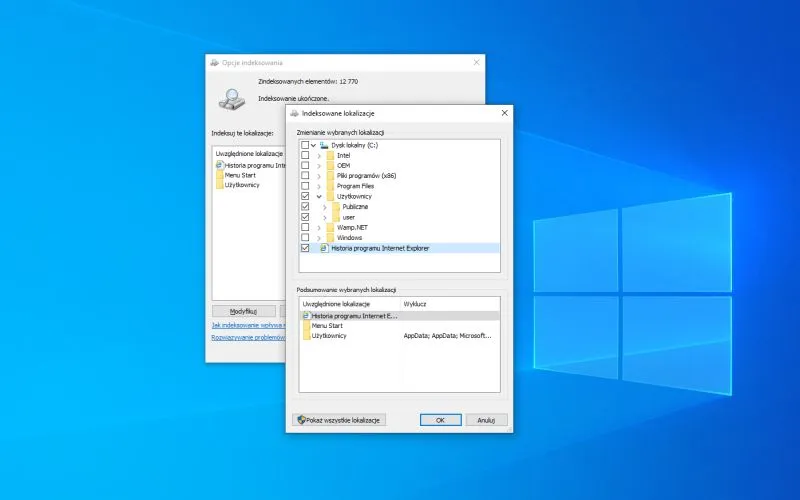Close the Opcje indeksowania window
Screen dimensions: 800x500
pyautogui.click(x=477, y=62)
